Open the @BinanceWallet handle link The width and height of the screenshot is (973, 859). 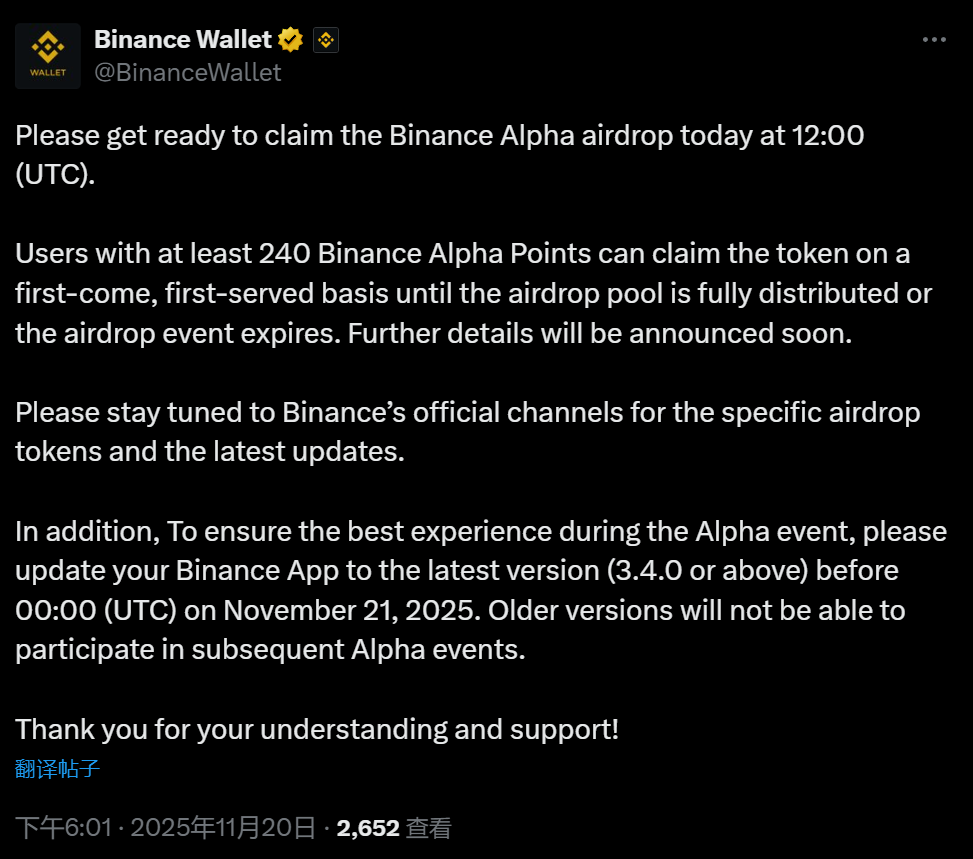(187, 73)
